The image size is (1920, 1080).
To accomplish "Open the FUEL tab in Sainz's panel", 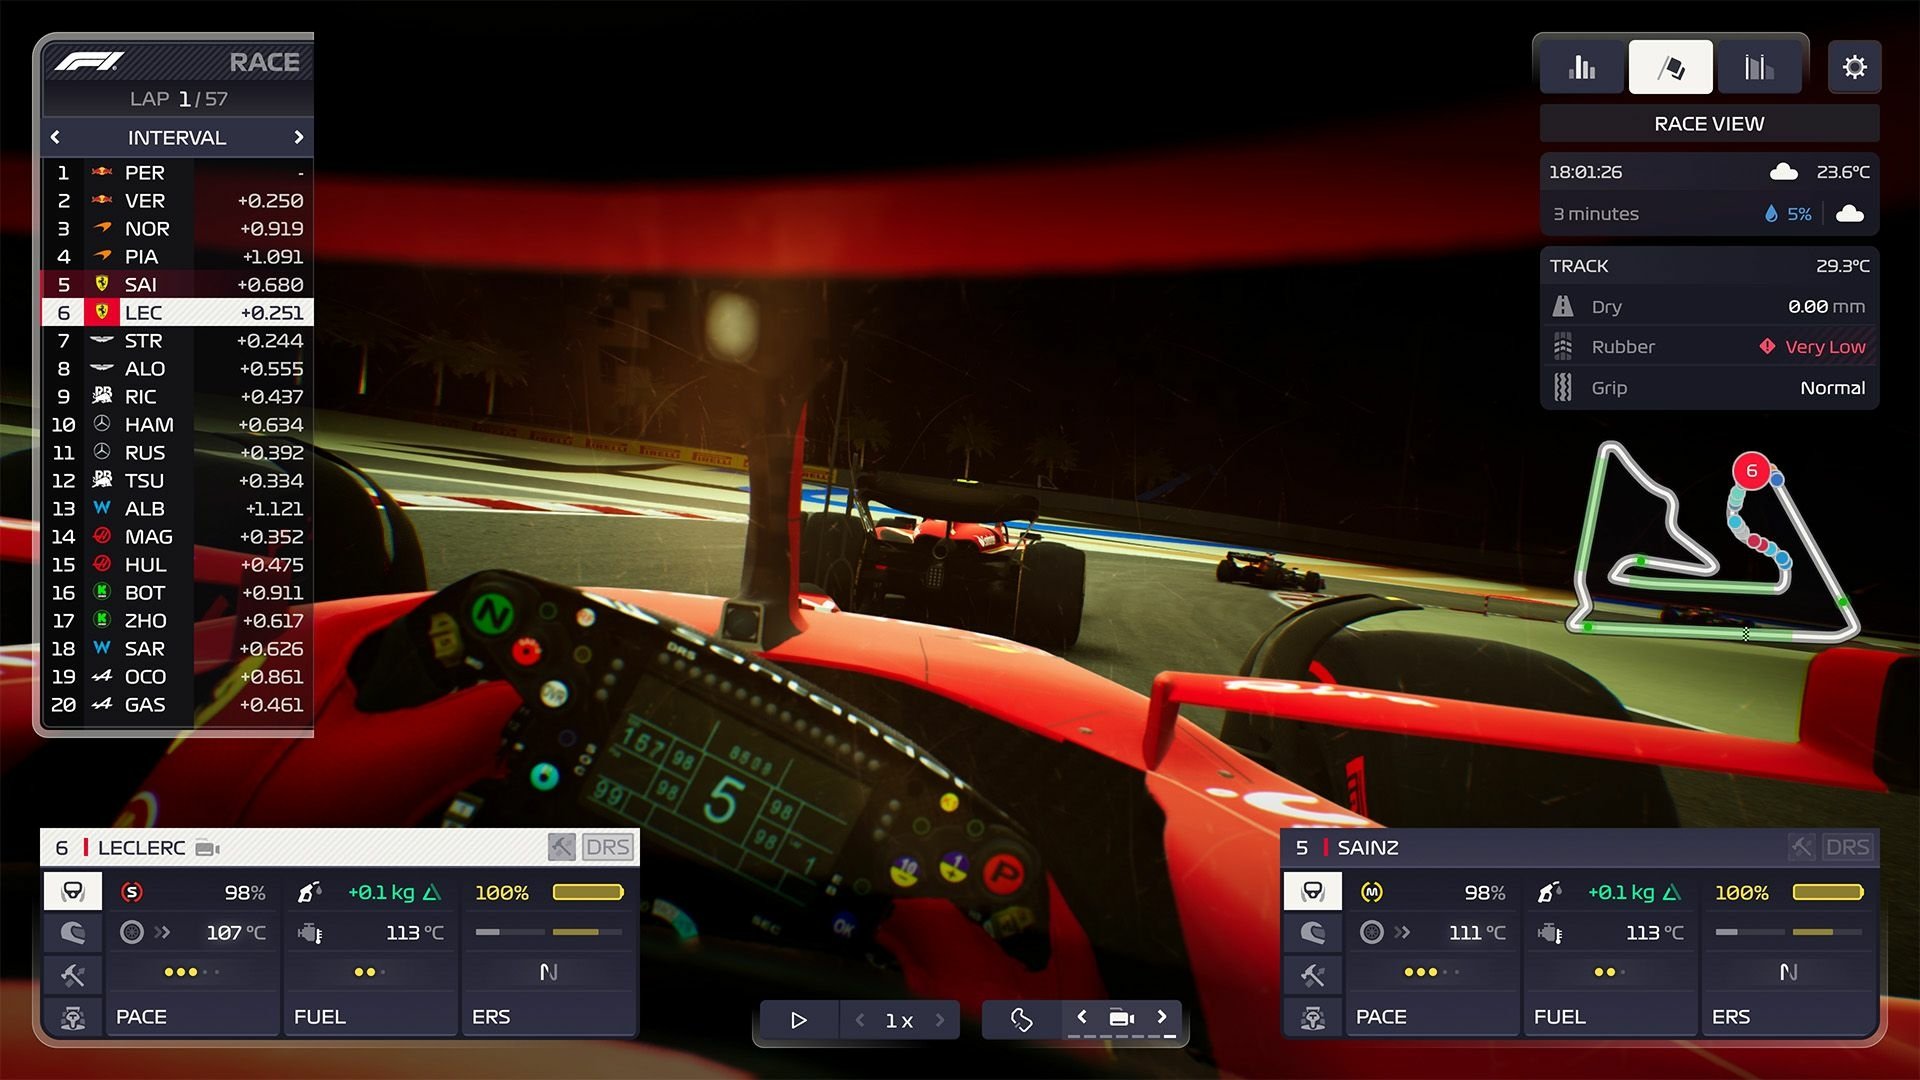I will click(1559, 1017).
